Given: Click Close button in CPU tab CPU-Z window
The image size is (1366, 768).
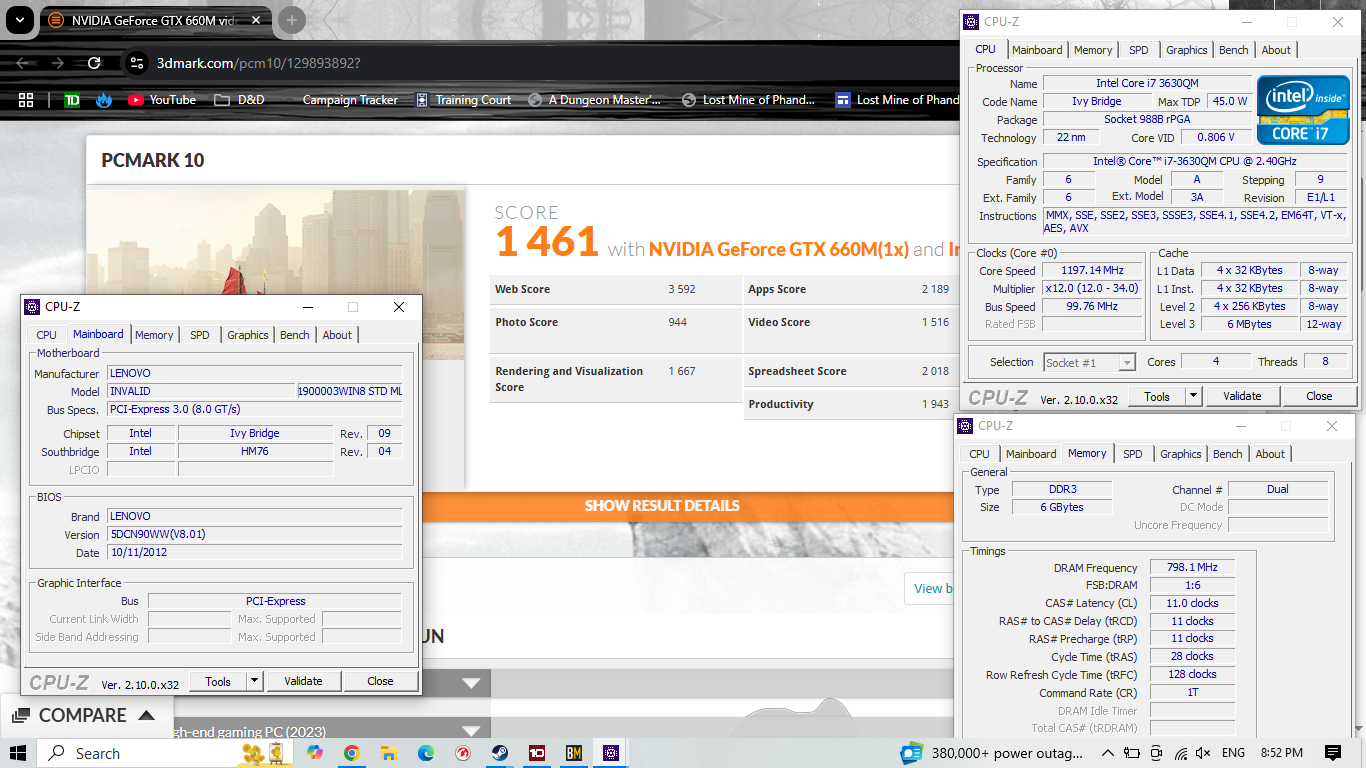Looking at the screenshot, I should [1319, 396].
